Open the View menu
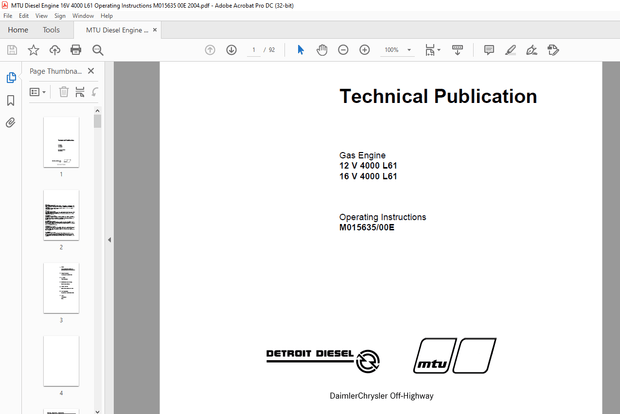The image size is (620, 414). (x=41, y=16)
